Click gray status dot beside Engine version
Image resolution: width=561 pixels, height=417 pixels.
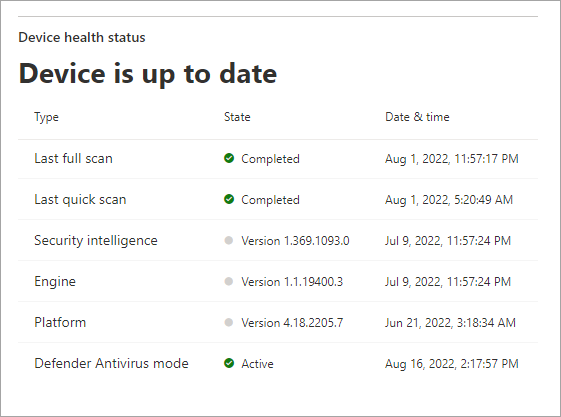coord(229,281)
